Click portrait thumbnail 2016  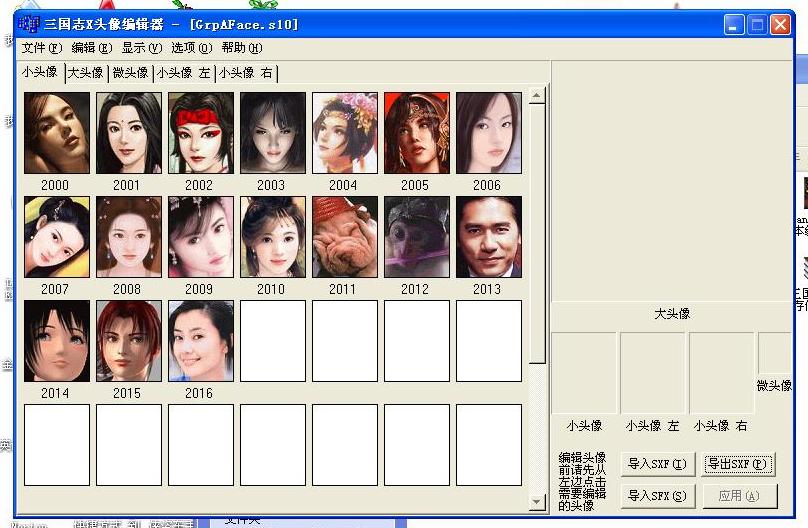coord(200,341)
